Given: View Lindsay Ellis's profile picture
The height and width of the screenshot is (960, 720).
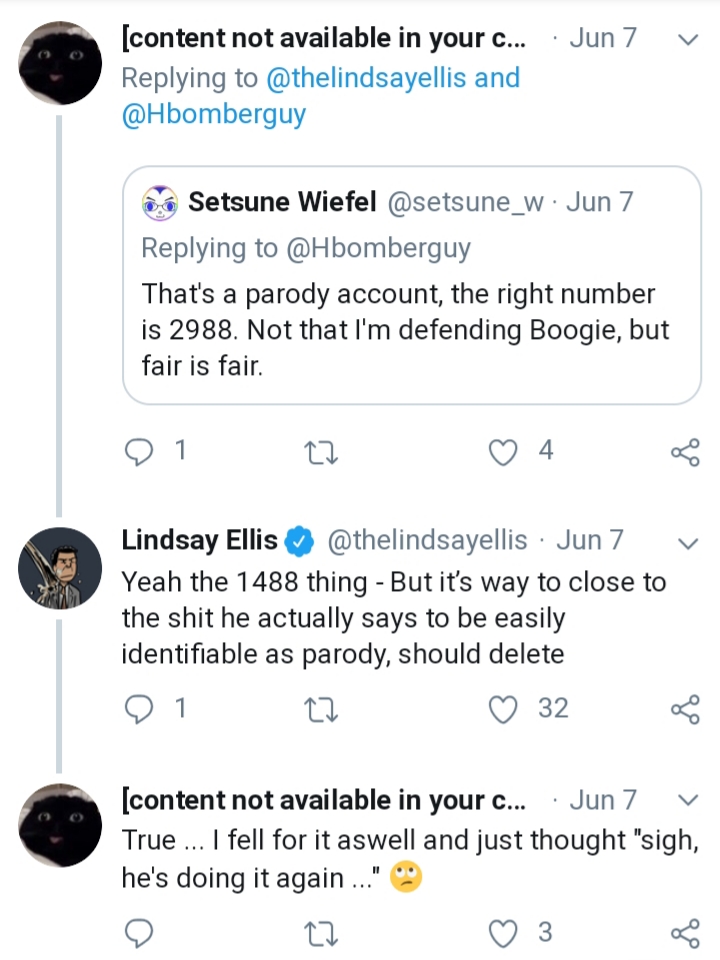Looking at the screenshot, I should 60,568.
